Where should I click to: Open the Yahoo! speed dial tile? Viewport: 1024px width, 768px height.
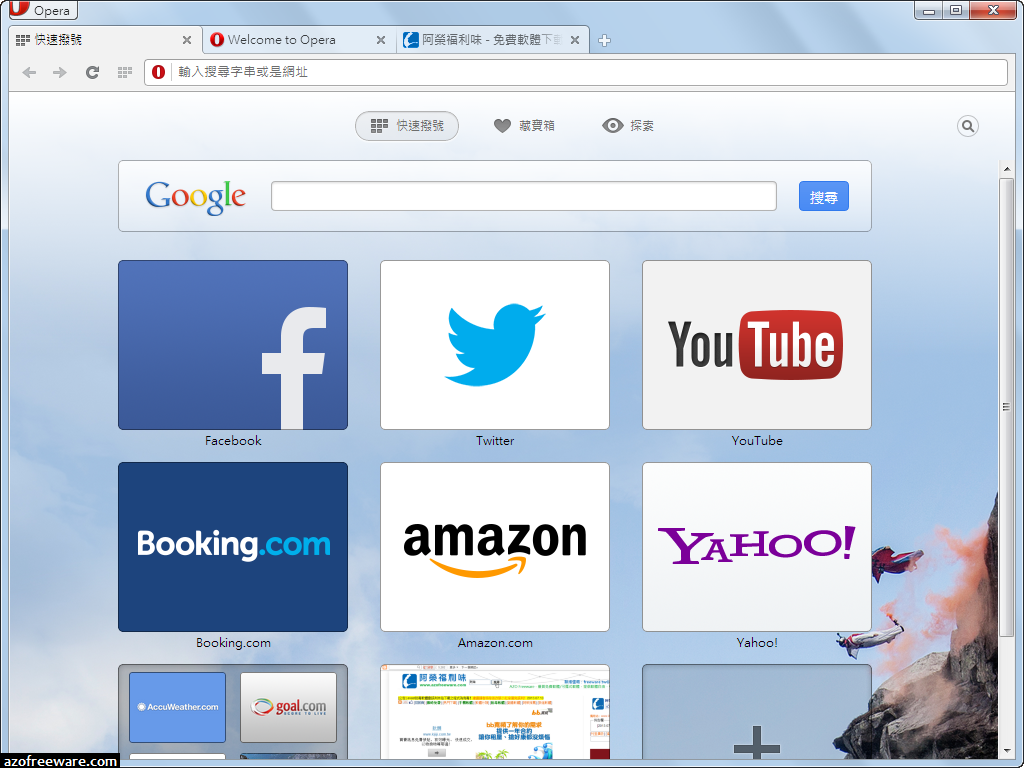[757, 547]
